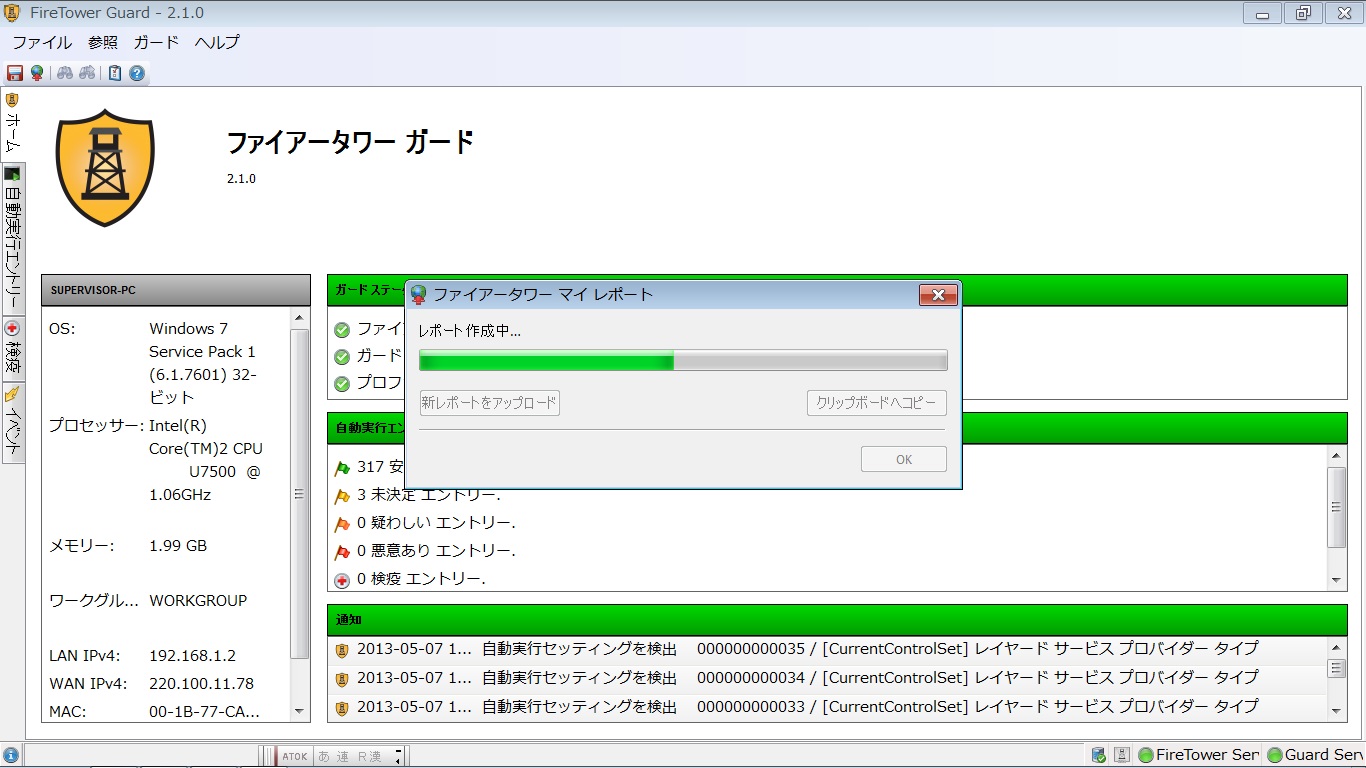Select the 3 未決定 エントリー item
Image resolution: width=1366 pixels, height=768 pixels.
pyautogui.click(x=428, y=495)
